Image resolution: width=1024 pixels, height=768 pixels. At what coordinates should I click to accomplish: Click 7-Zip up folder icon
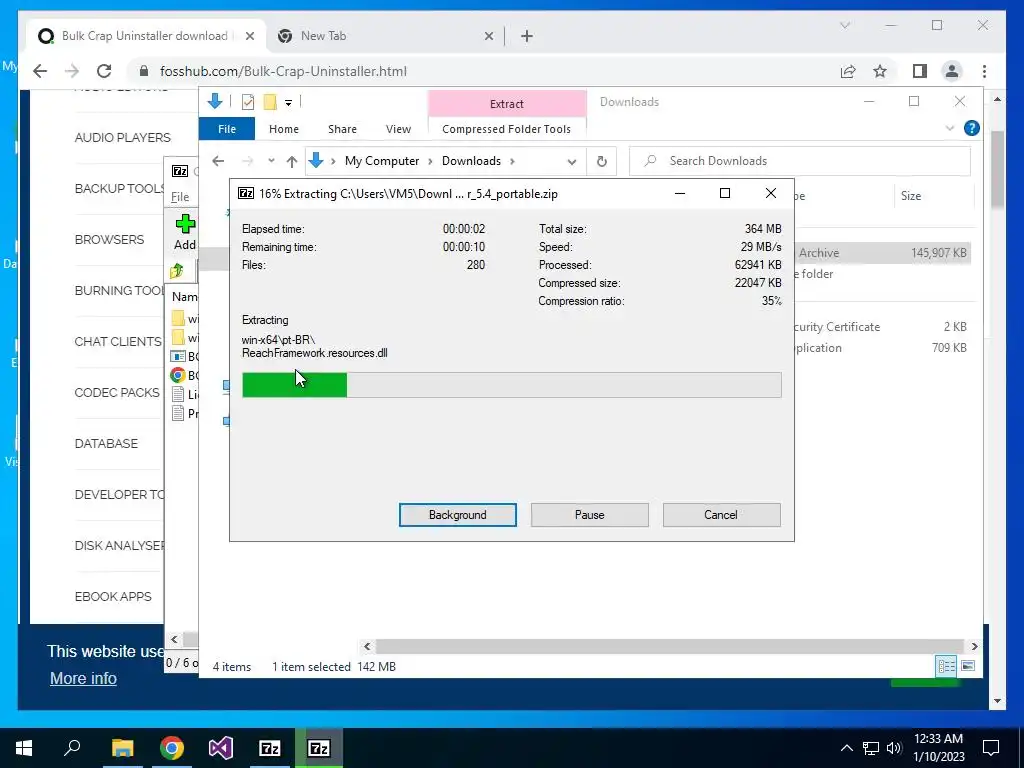[x=177, y=270]
